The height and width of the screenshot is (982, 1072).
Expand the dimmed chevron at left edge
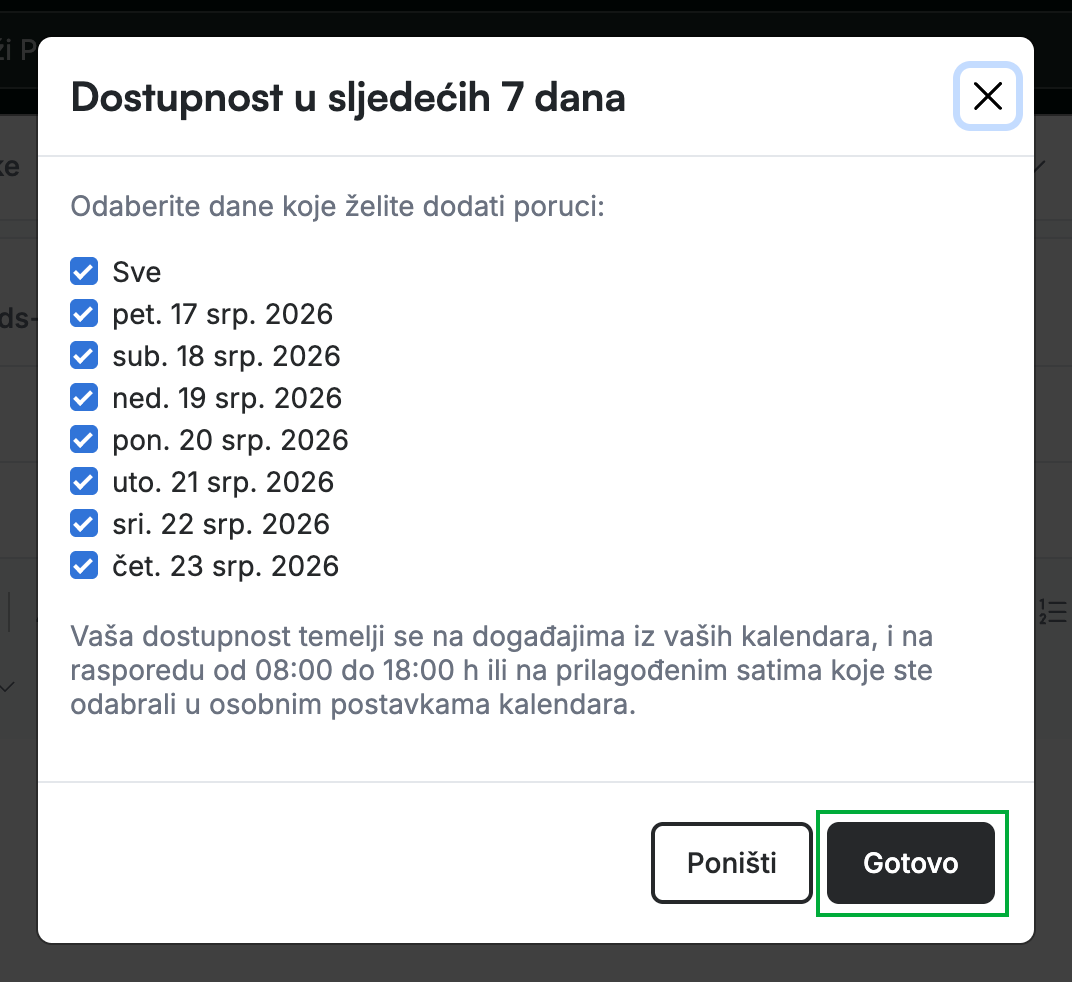7,687
